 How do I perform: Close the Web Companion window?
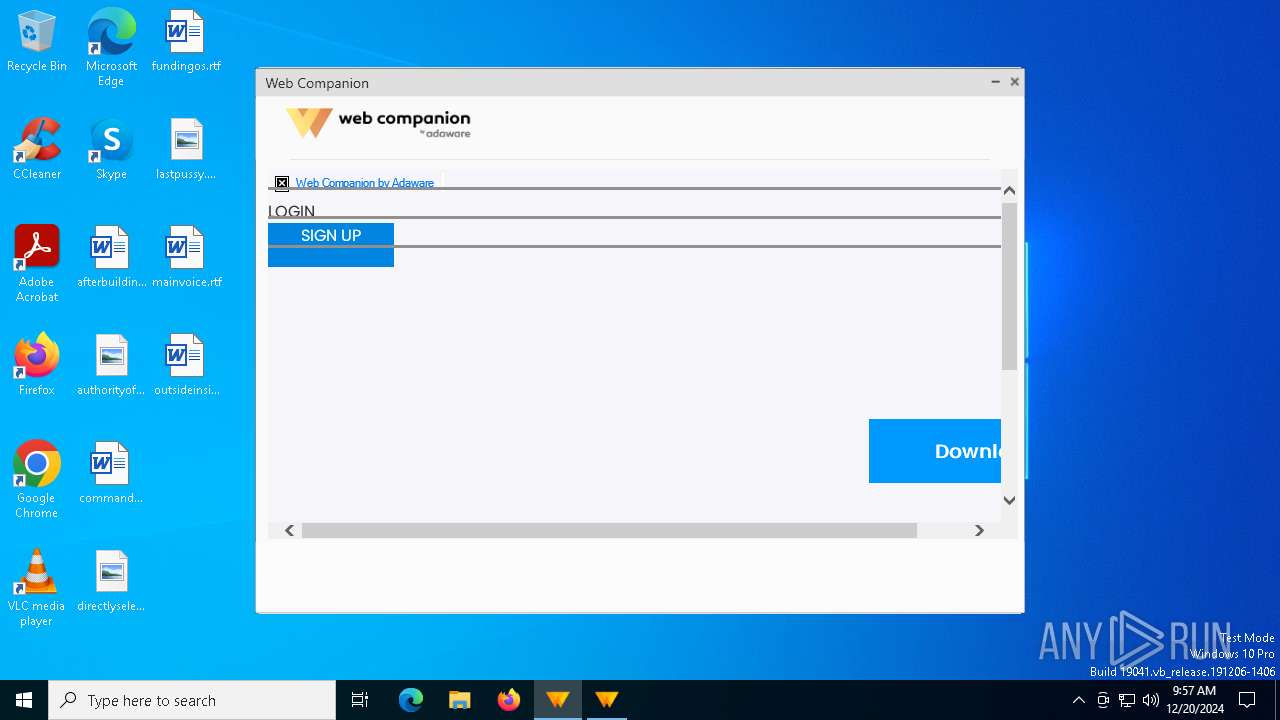coord(1014,82)
